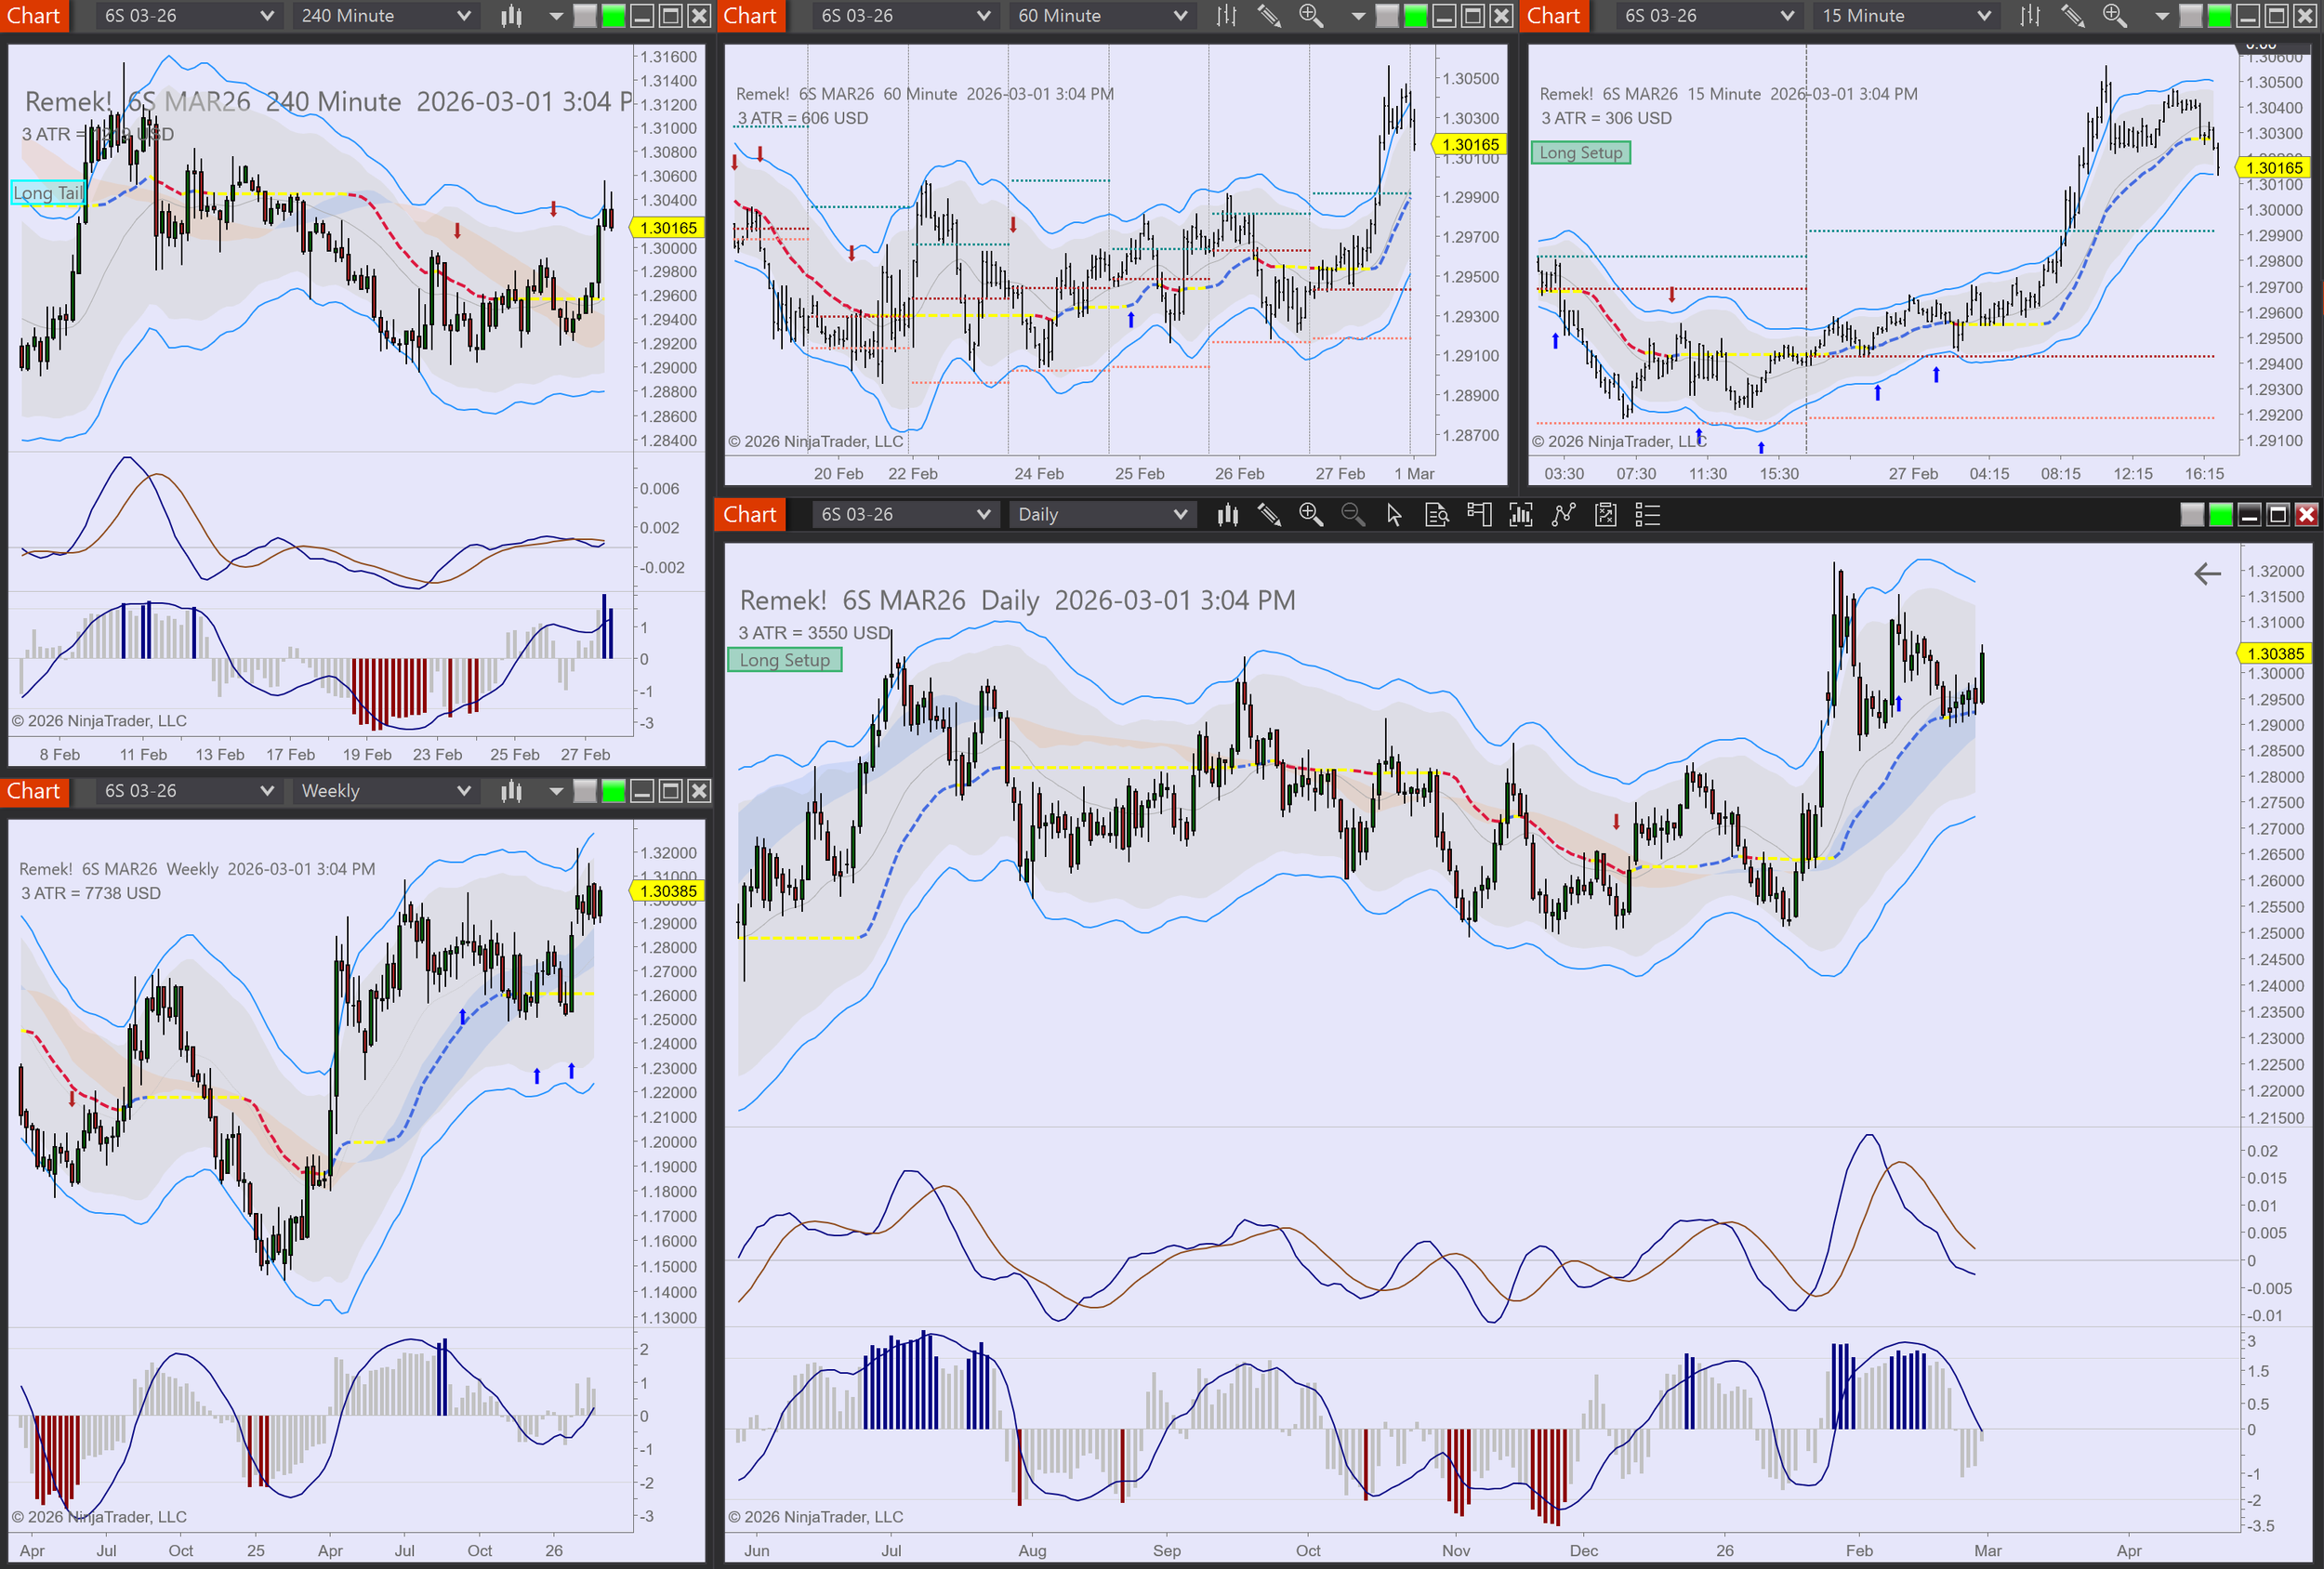2324x1569 pixels.
Task: Open the Data Box icon in Daily chart
Action: click(1436, 515)
